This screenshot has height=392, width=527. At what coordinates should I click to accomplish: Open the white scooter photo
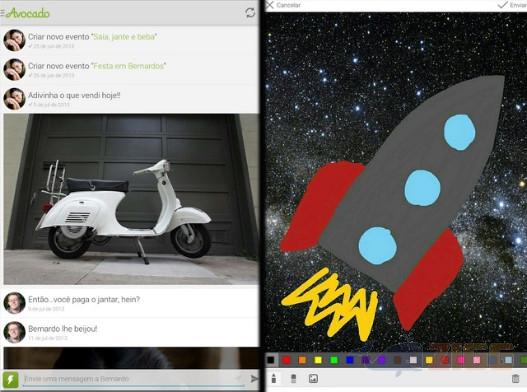click(131, 199)
